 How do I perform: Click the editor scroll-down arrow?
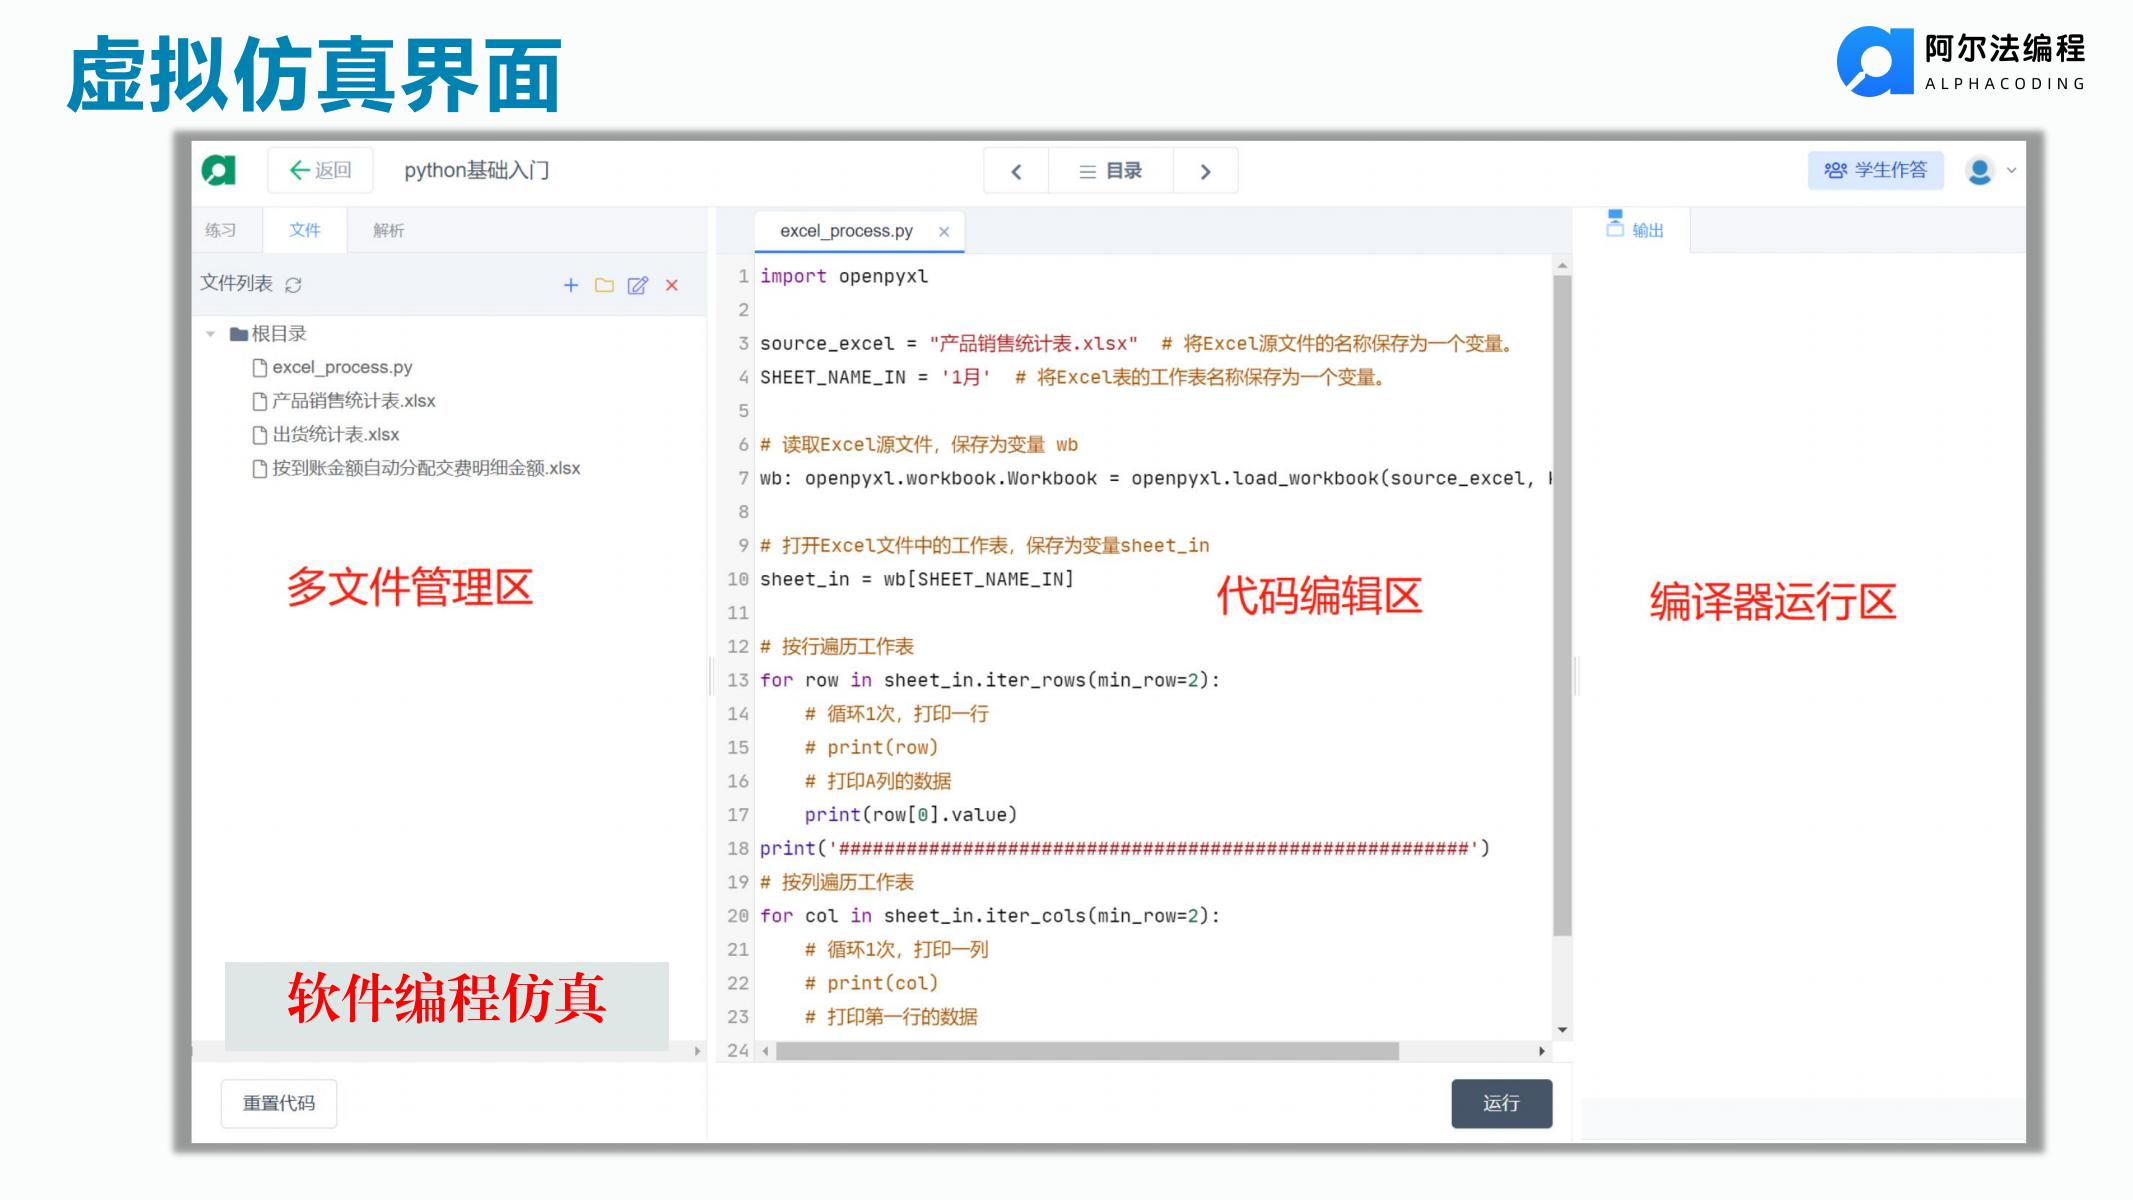coord(1562,1030)
